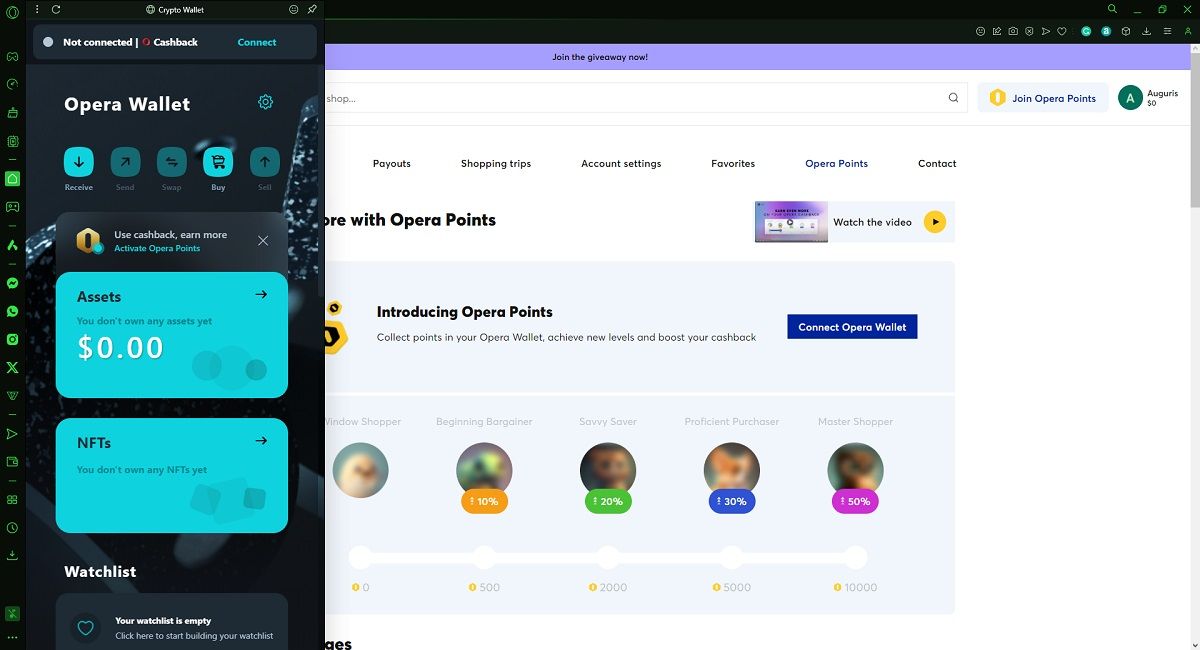Open Opera Wallet settings gear
1200x650 pixels.
pos(265,101)
